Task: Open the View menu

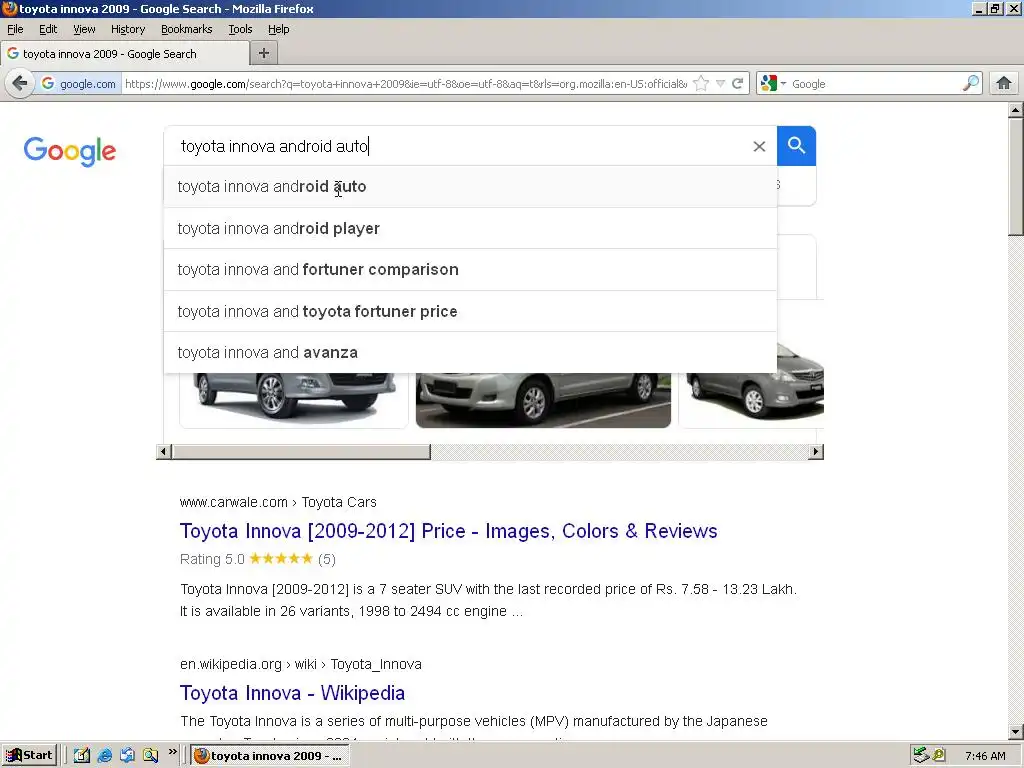Action: pos(84,29)
